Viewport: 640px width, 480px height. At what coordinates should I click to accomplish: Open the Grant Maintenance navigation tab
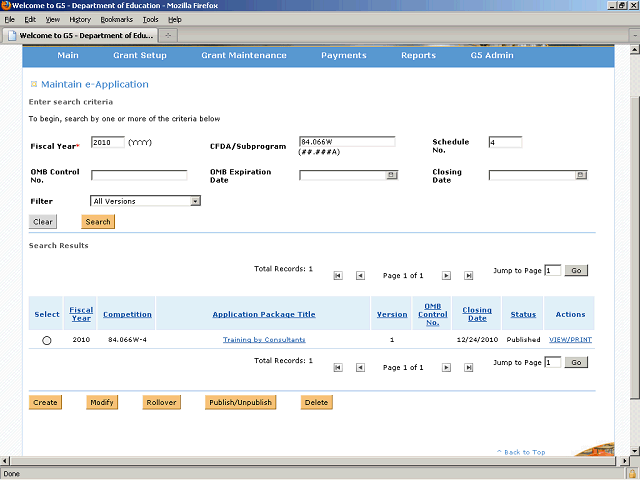243,55
